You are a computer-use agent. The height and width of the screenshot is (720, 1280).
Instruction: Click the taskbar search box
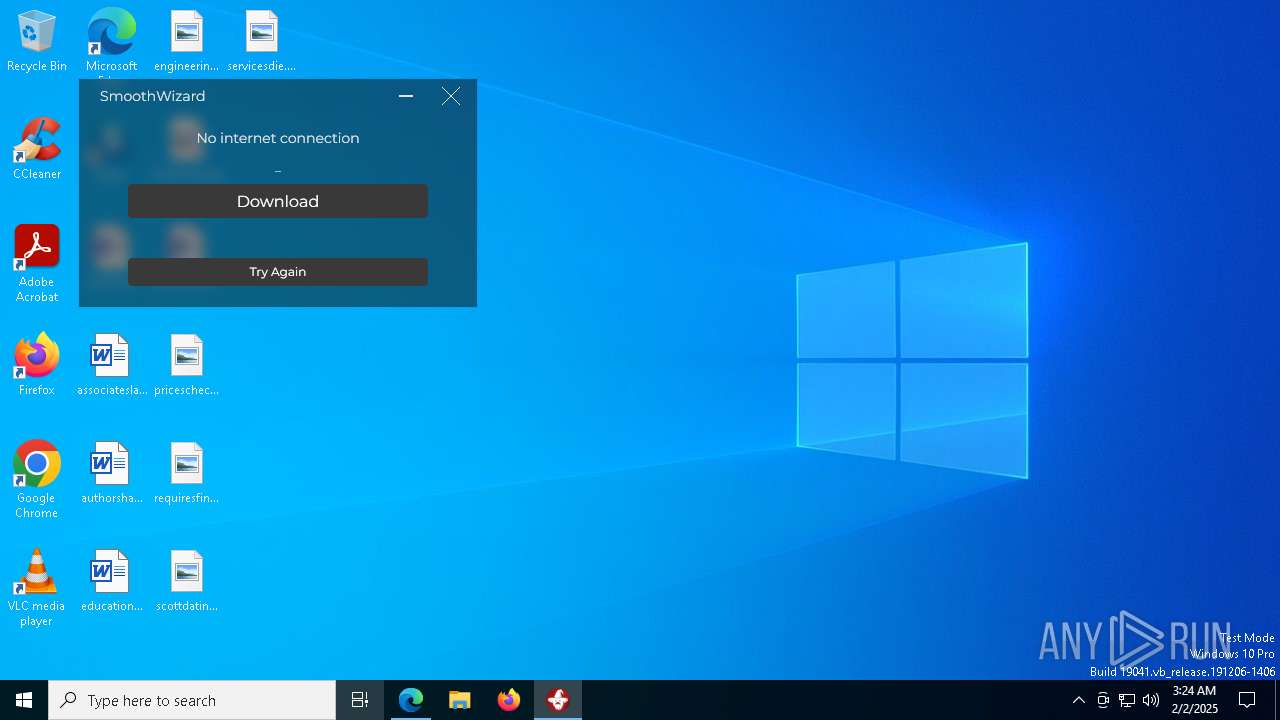click(x=192, y=700)
